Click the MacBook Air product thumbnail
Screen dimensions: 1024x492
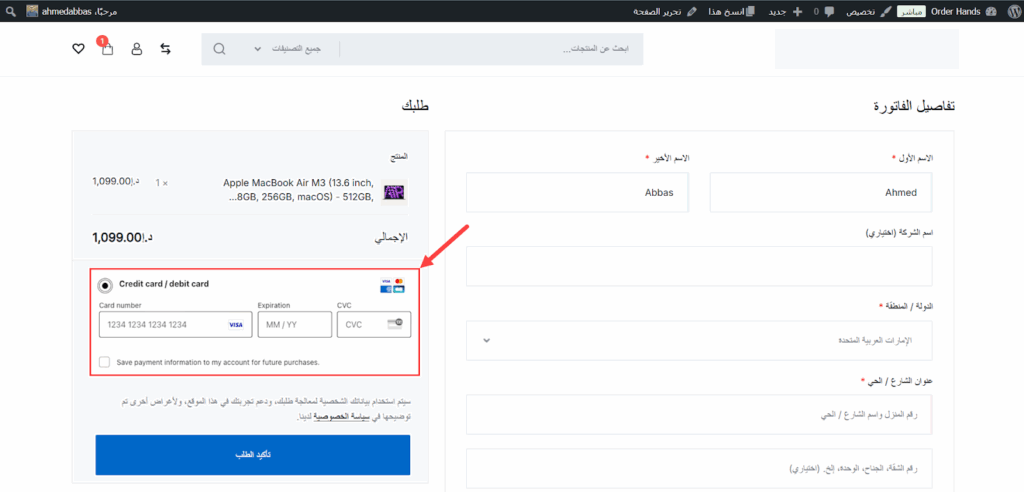click(x=394, y=191)
